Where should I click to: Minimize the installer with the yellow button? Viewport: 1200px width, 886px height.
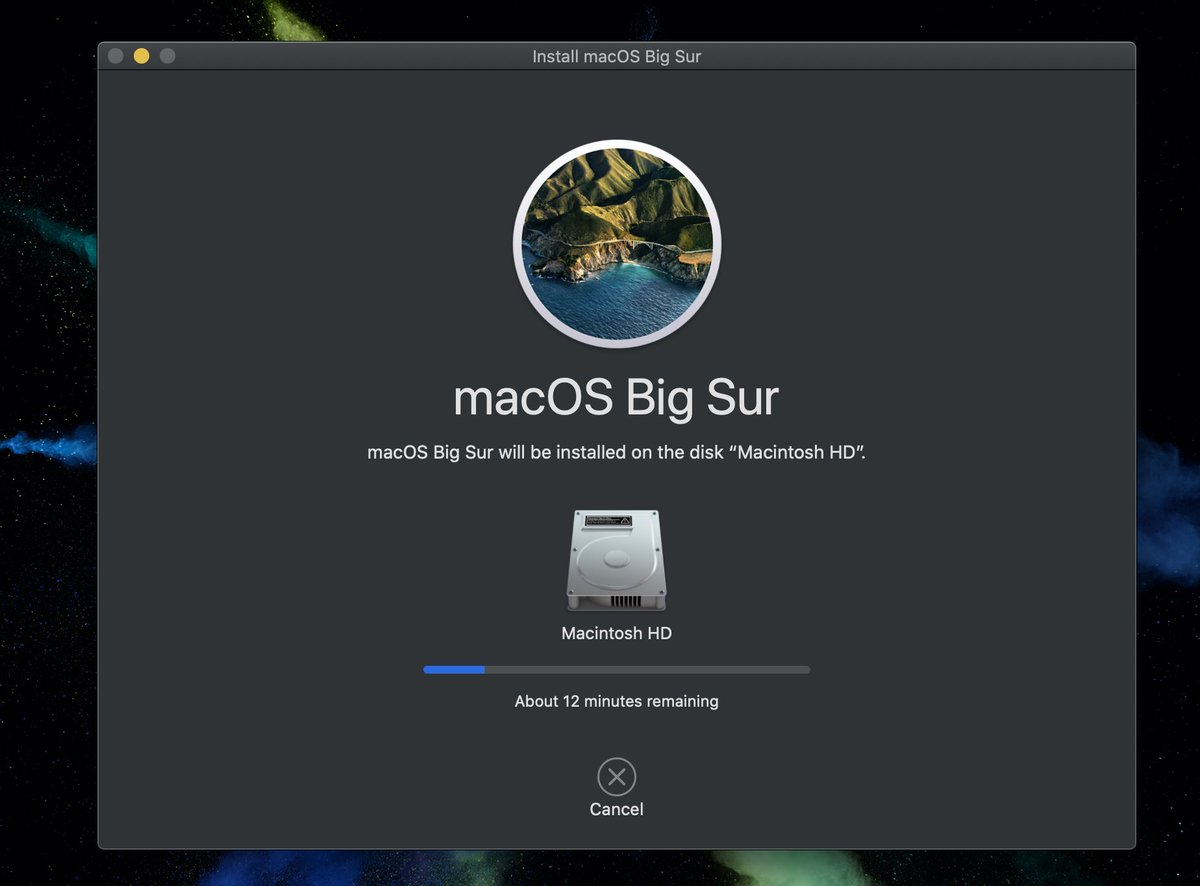141,56
